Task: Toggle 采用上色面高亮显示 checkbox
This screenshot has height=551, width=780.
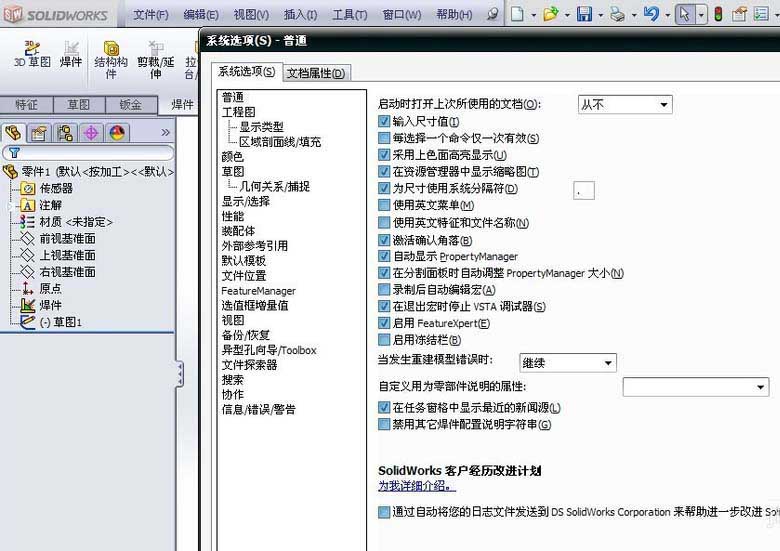Action: coord(384,155)
